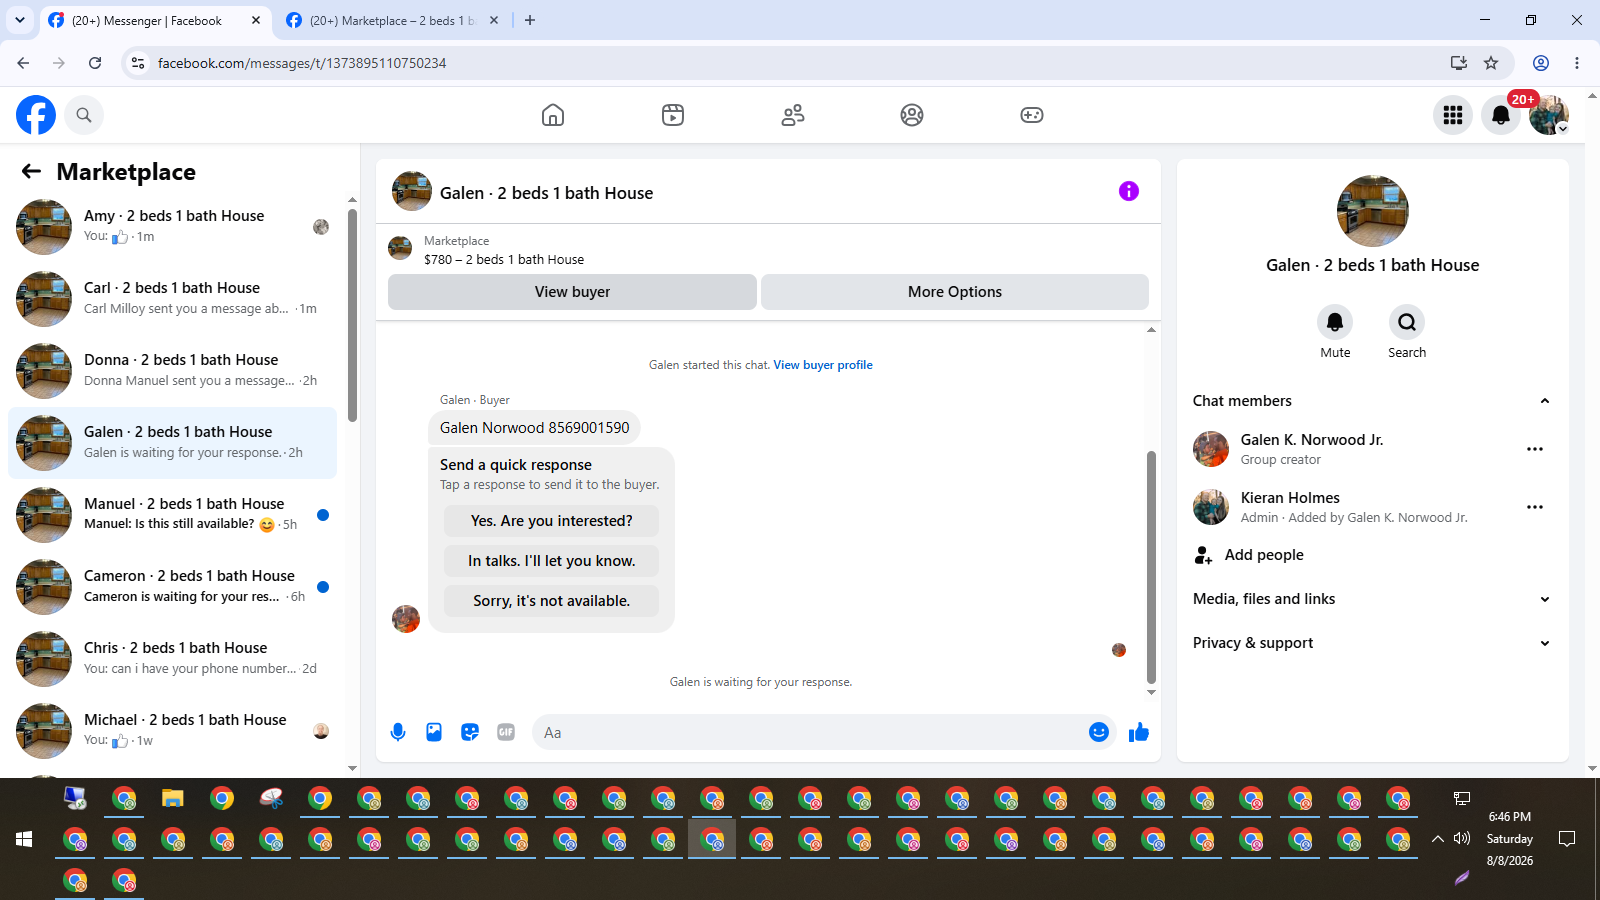1600x900 pixels.
Task: Open the Reels video icon
Action: pos(673,115)
